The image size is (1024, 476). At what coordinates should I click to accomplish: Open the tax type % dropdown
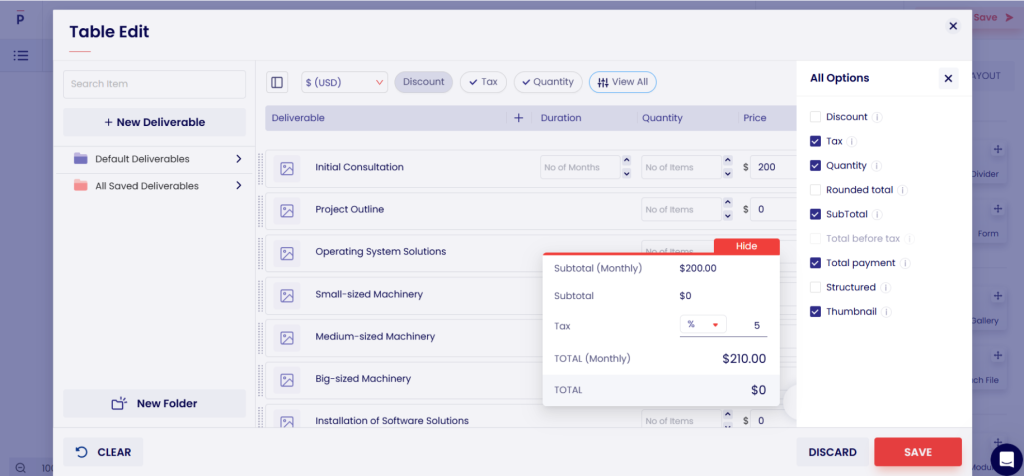pos(703,325)
